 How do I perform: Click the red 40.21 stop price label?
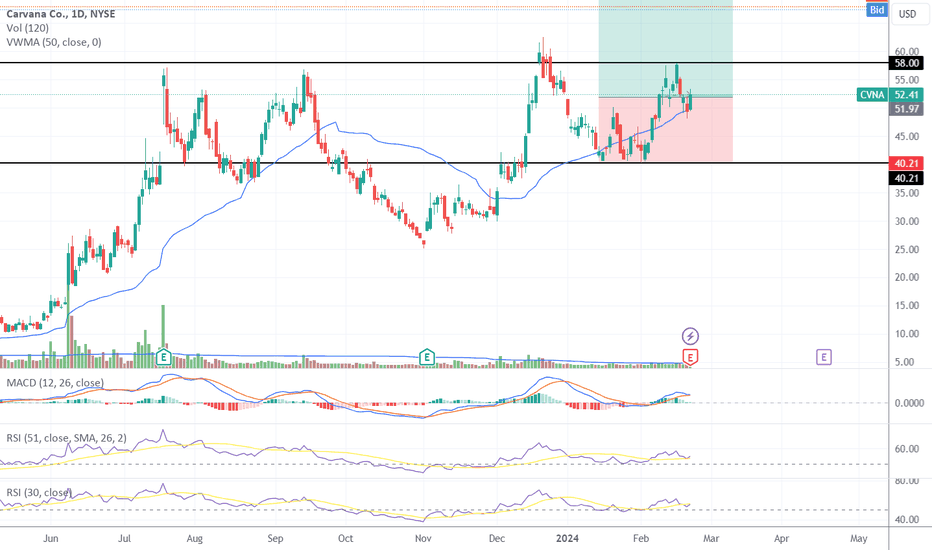[906, 164]
